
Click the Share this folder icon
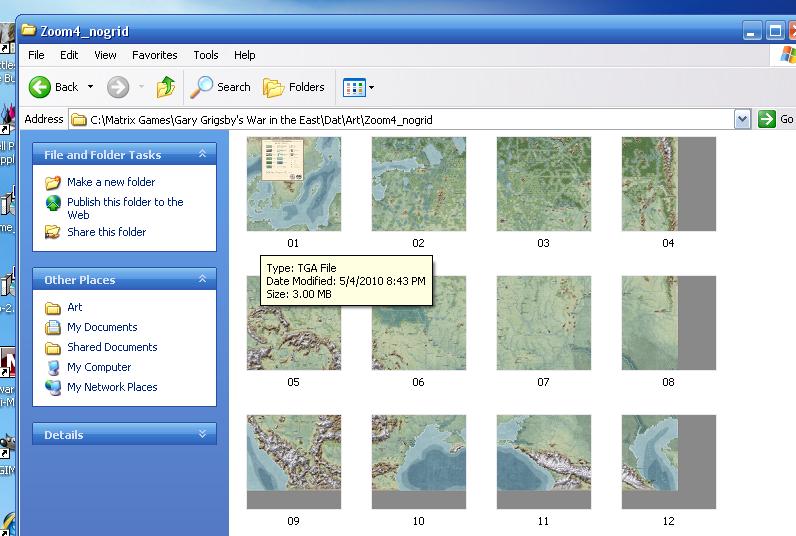pyautogui.click(x=53, y=232)
